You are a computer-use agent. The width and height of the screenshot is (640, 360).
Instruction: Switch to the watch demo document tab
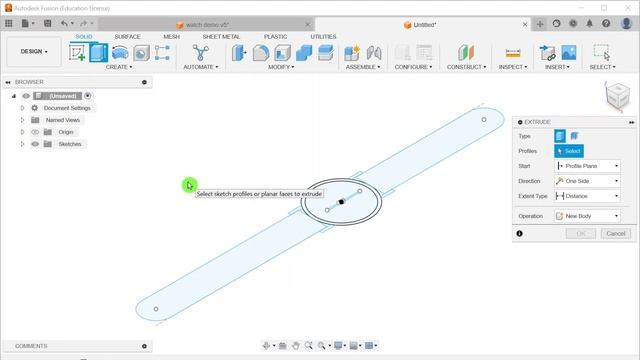tap(206, 25)
